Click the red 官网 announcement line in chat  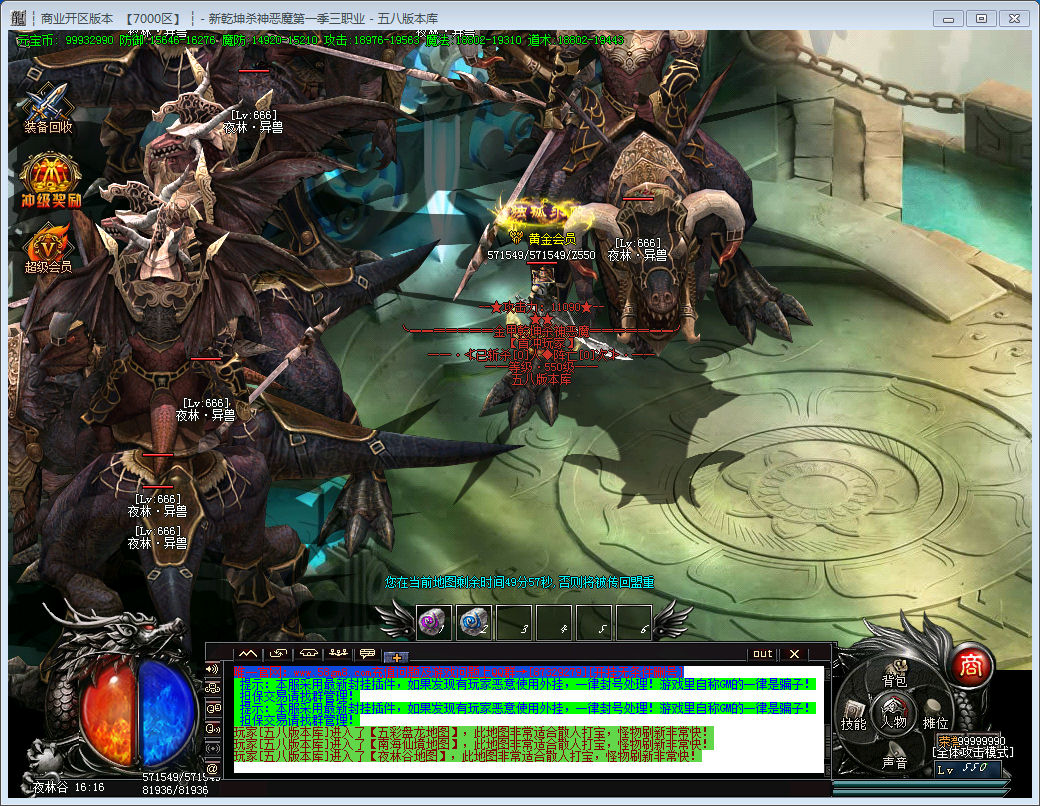point(458,672)
